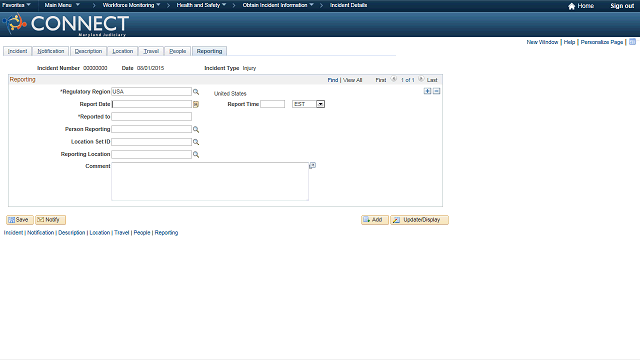Show previous row arrow icon
Screen dimensions: 640x360
click(x=393, y=79)
